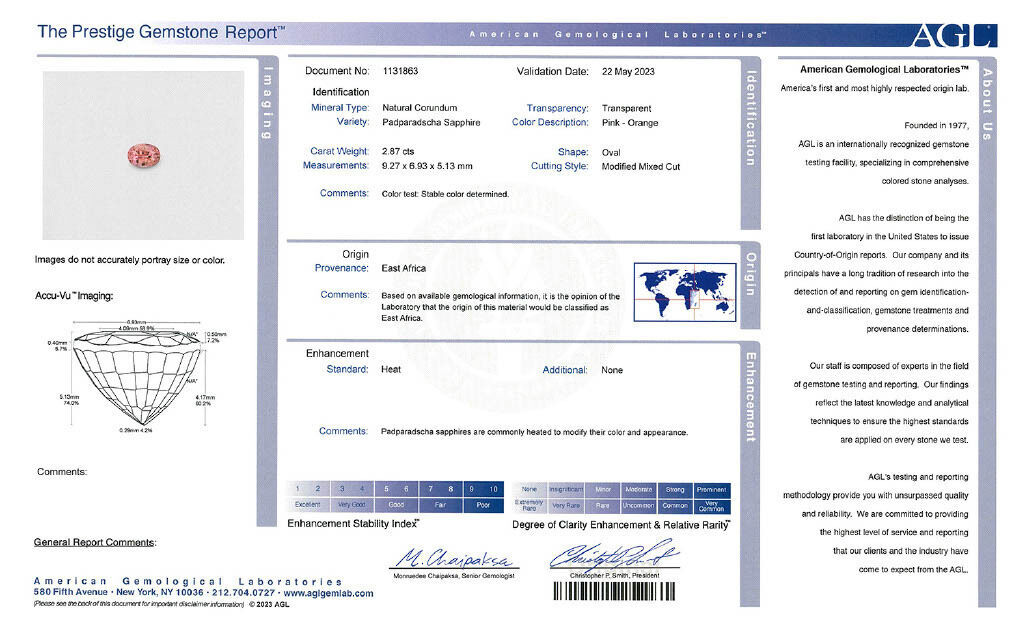Click the 'Pink - Orange' color description
1024x623 pixels.
point(630,123)
